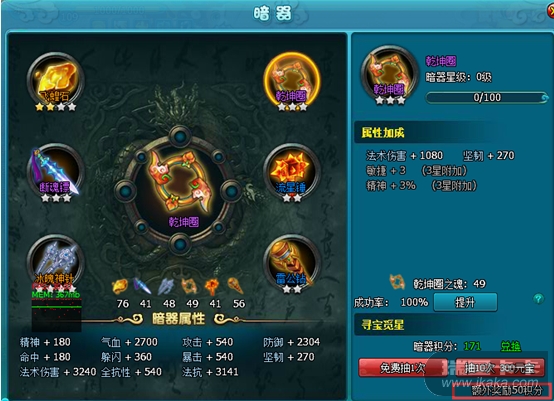Image resolution: width=554 pixels, height=401 pixels.
Task: Select the 雷公钻 drill weapon icon
Action: [x=292, y=262]
